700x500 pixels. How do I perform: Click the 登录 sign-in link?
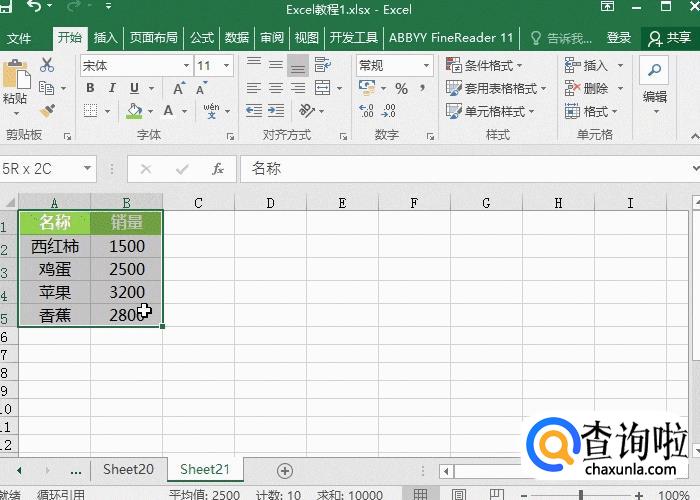point(619,38)
